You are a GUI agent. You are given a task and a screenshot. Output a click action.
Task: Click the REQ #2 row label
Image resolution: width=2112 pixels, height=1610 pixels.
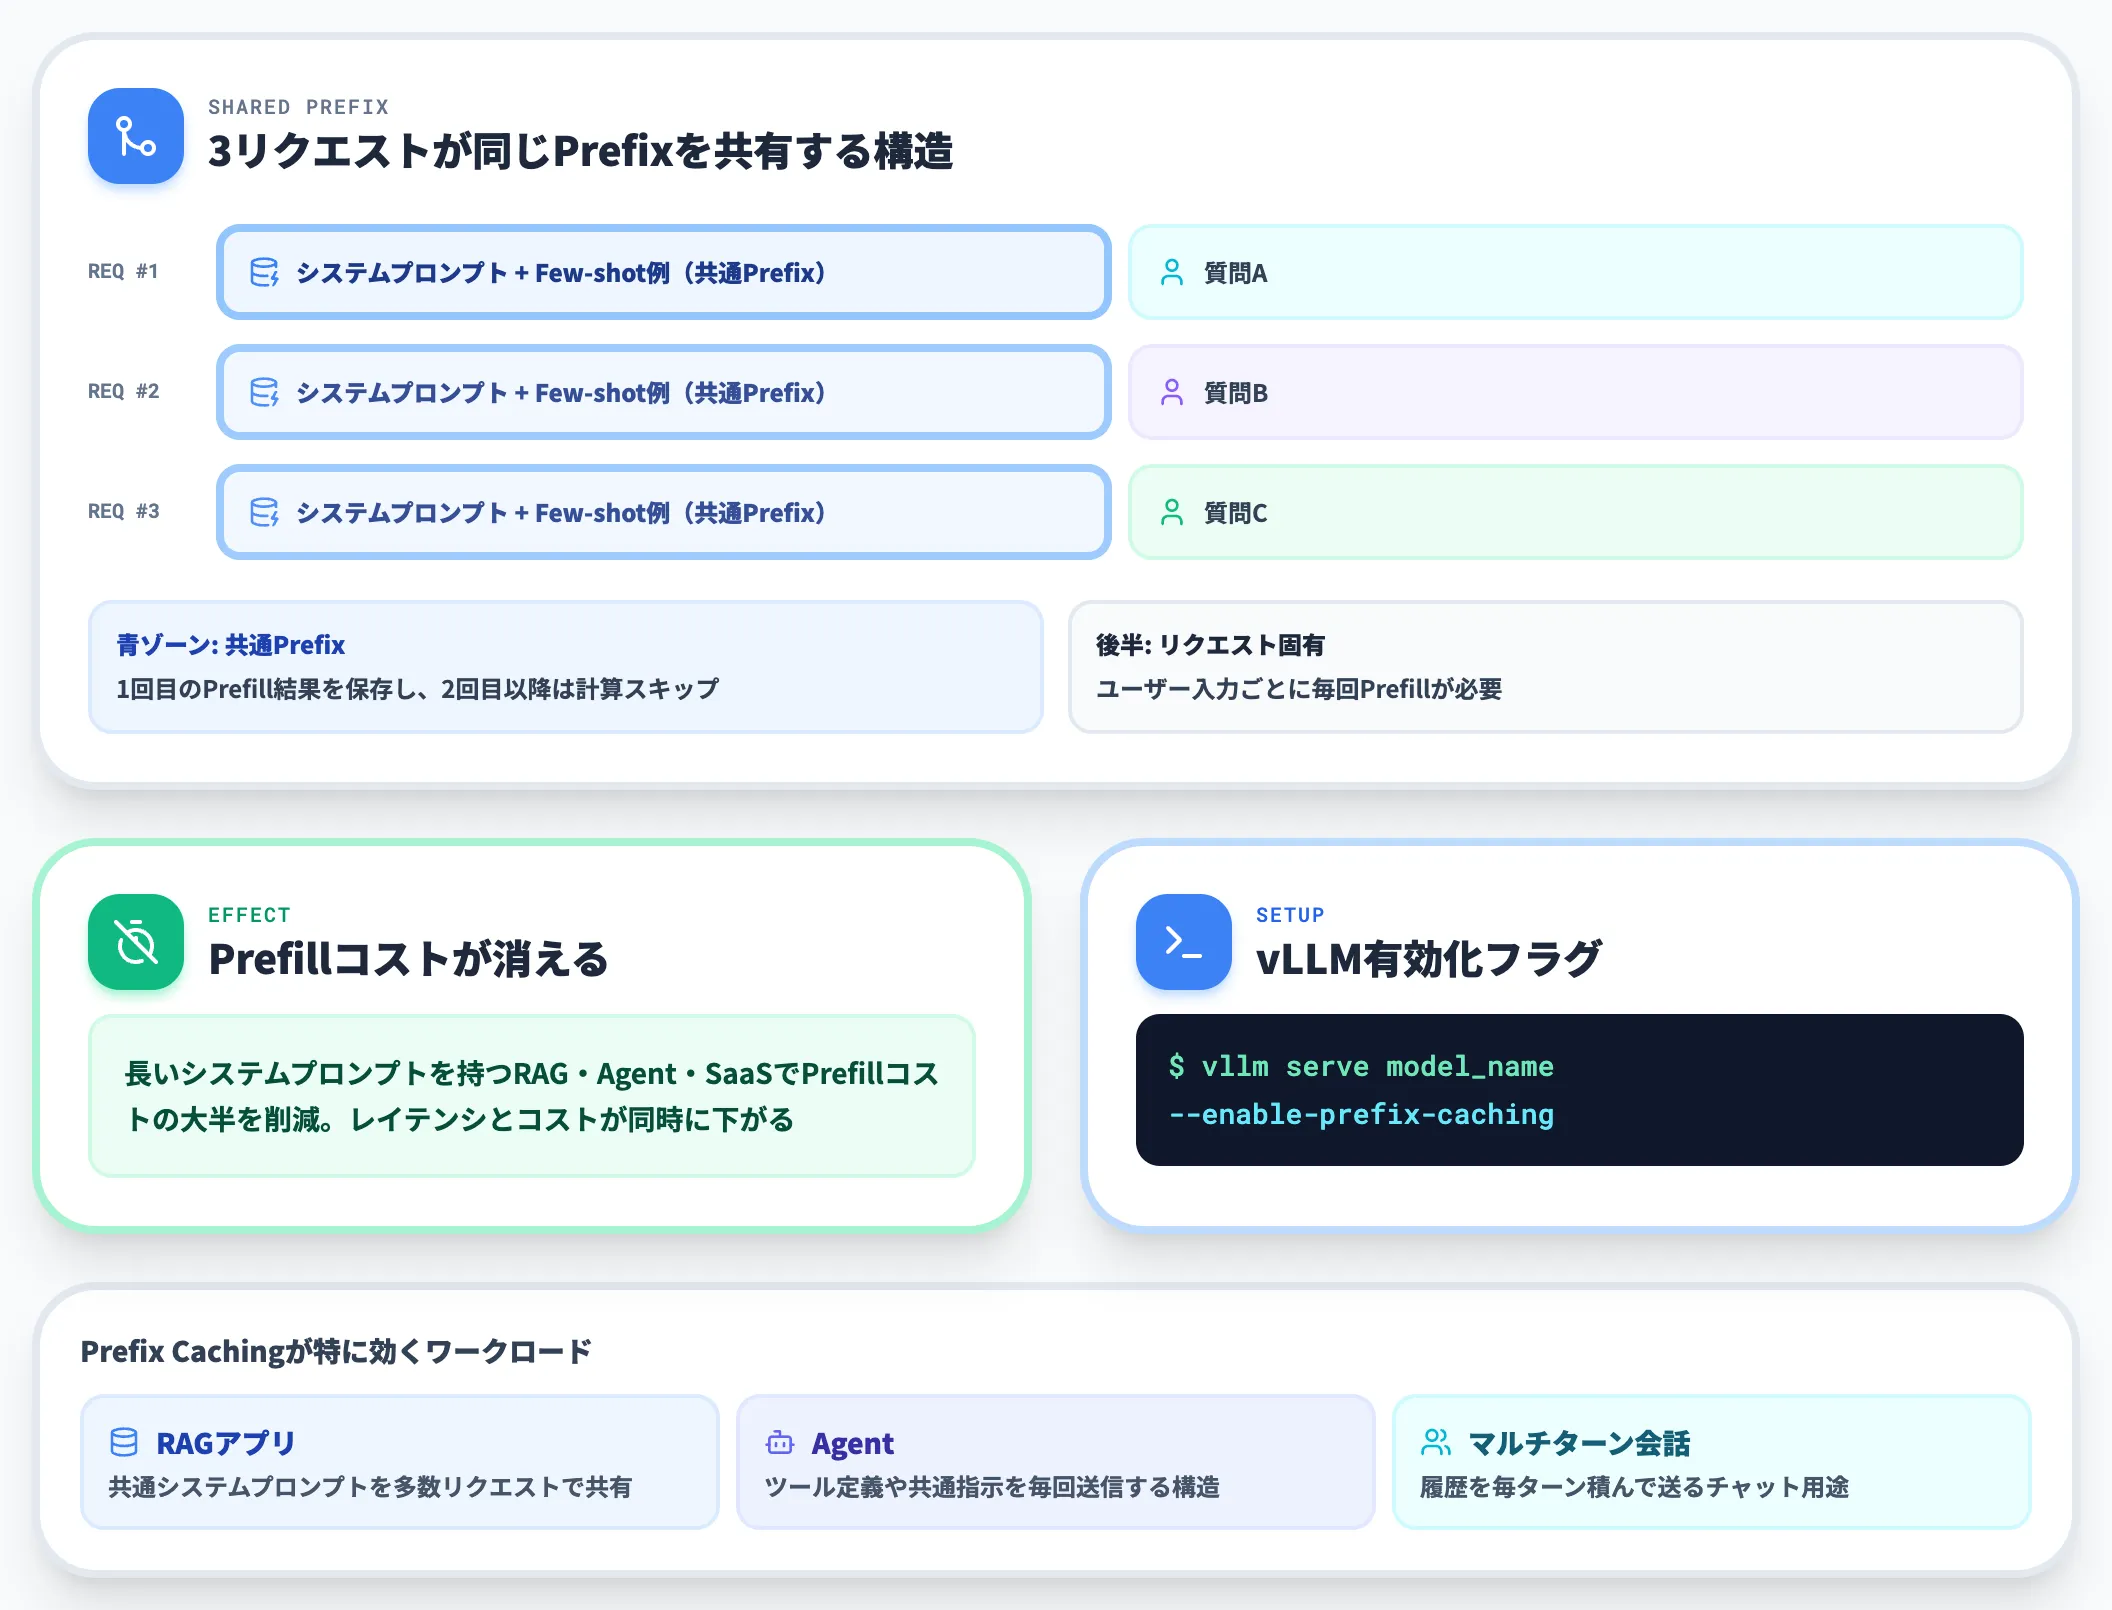coord(123,392)
